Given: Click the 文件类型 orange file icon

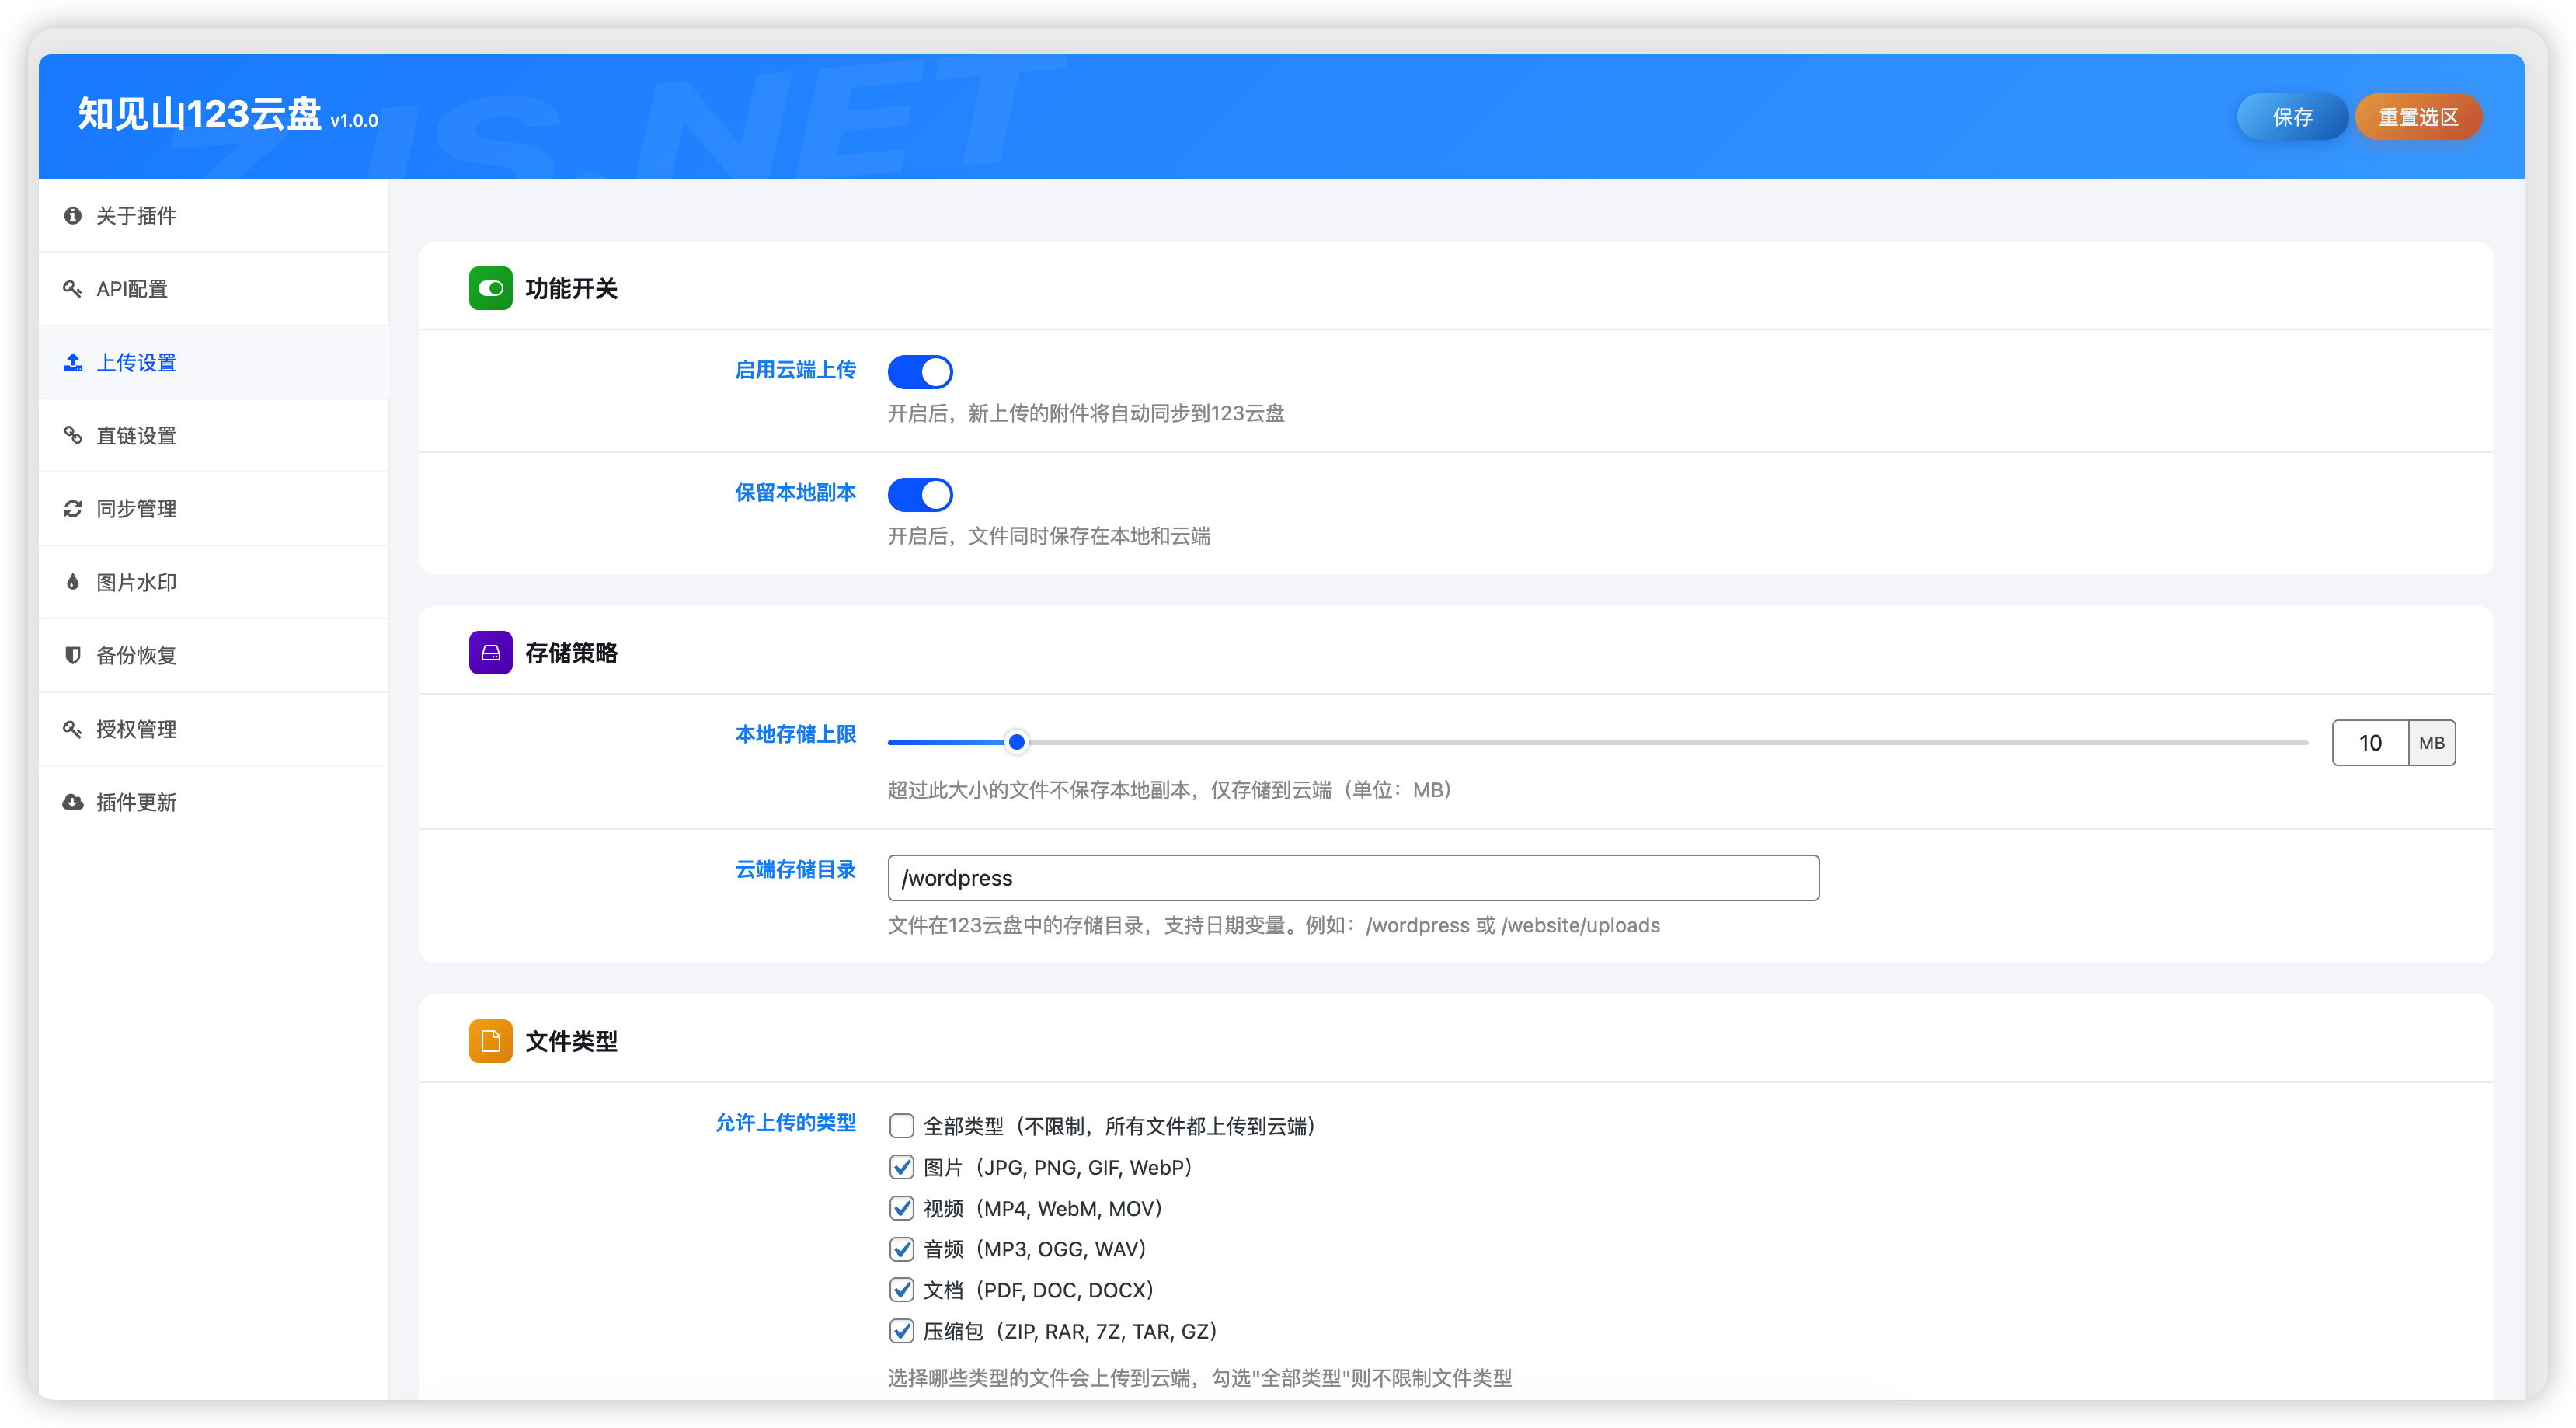Looking at the screenshot, I should pos(490,1040).
